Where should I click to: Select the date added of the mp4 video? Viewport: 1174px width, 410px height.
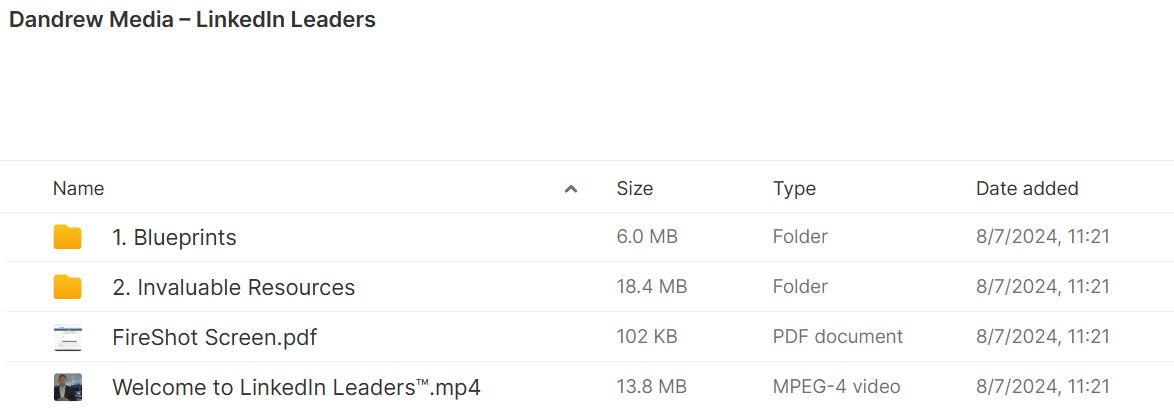click(1042, 388)
